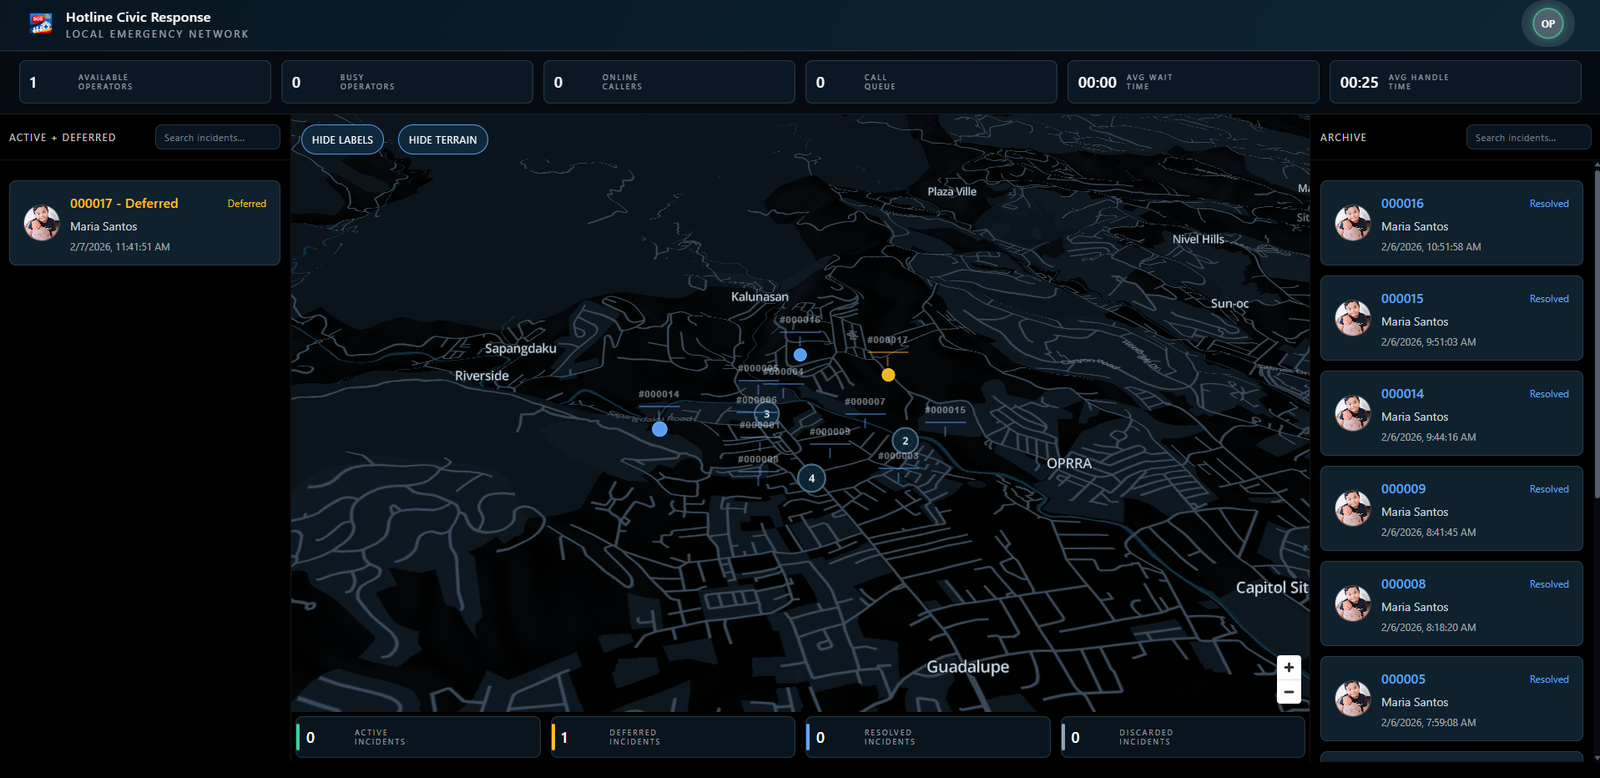Click the ACTIVE + DEFERRED panel heading
Viewport: 1600px width, 778px height.
point(62,138)
